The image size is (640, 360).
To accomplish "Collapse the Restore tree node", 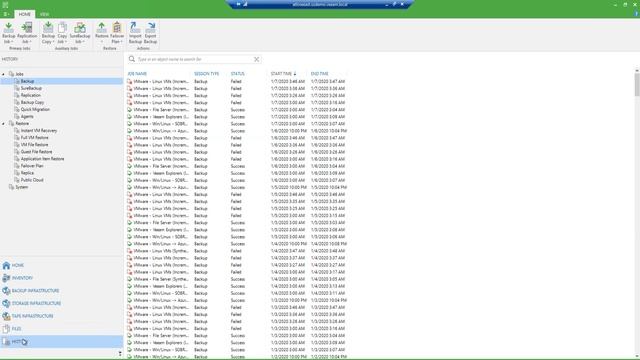I will (3, 124).
